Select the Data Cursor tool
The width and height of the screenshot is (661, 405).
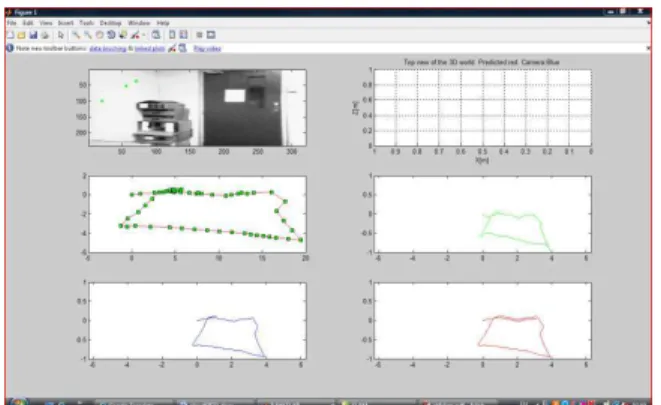pyautogui.click(x=123, y=35)
